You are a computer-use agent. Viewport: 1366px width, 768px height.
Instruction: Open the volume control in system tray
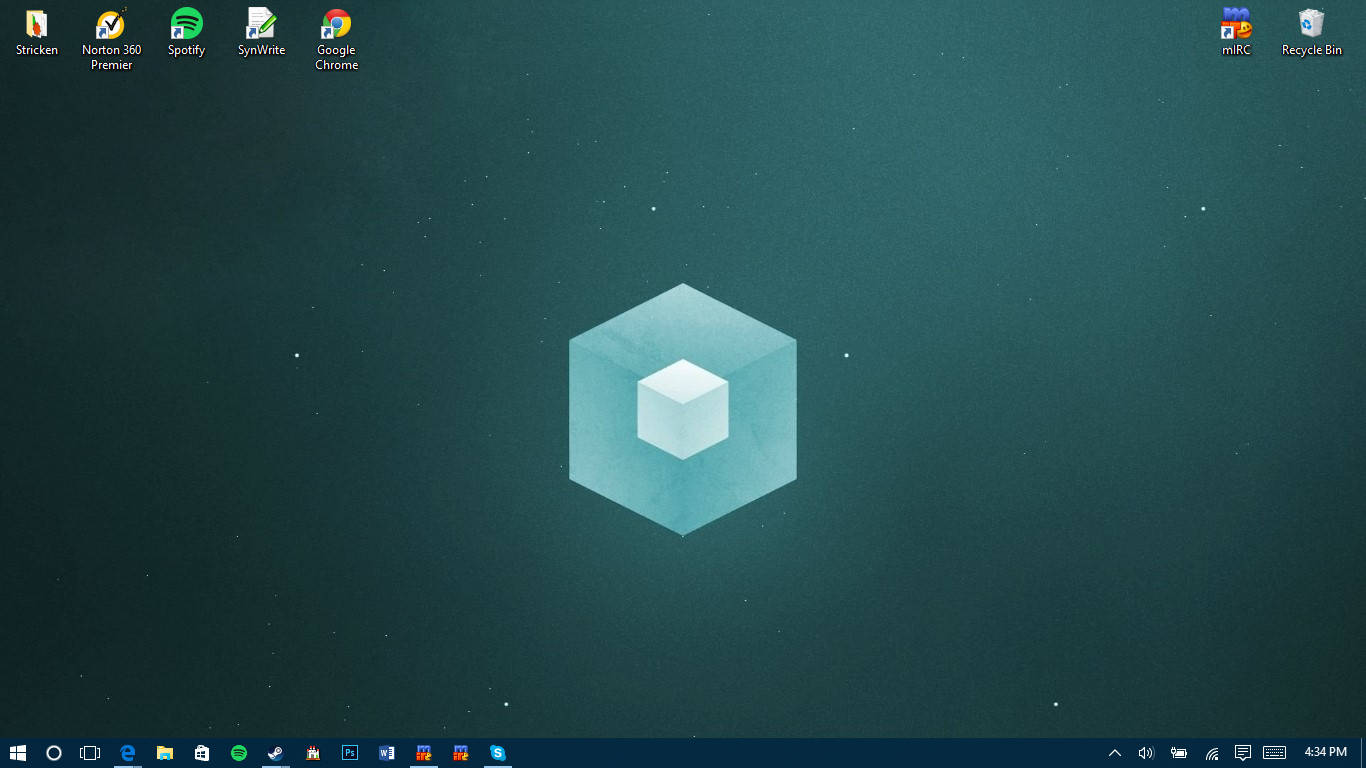pyautogui.click(x=1146, y=753)
